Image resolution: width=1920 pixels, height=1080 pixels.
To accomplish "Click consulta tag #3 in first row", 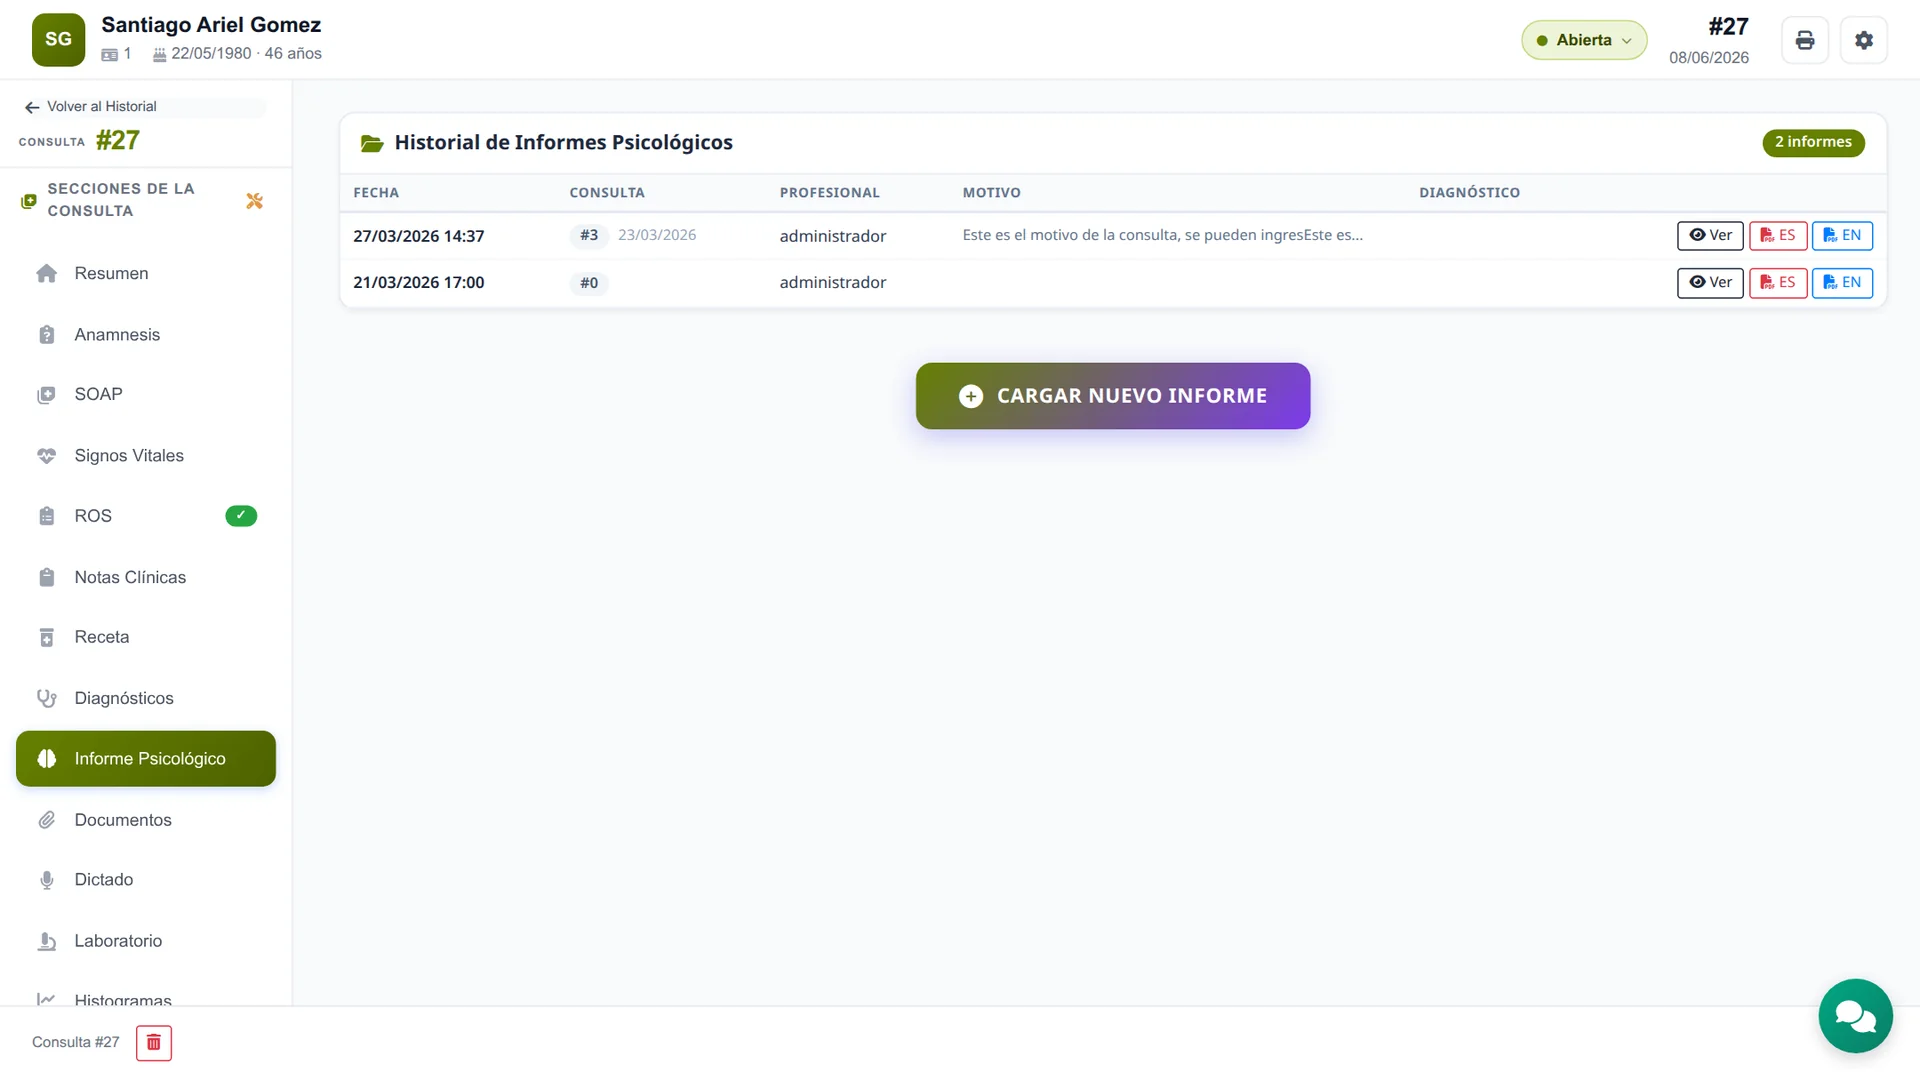I will pyautogui.click(x=589, y=236).
